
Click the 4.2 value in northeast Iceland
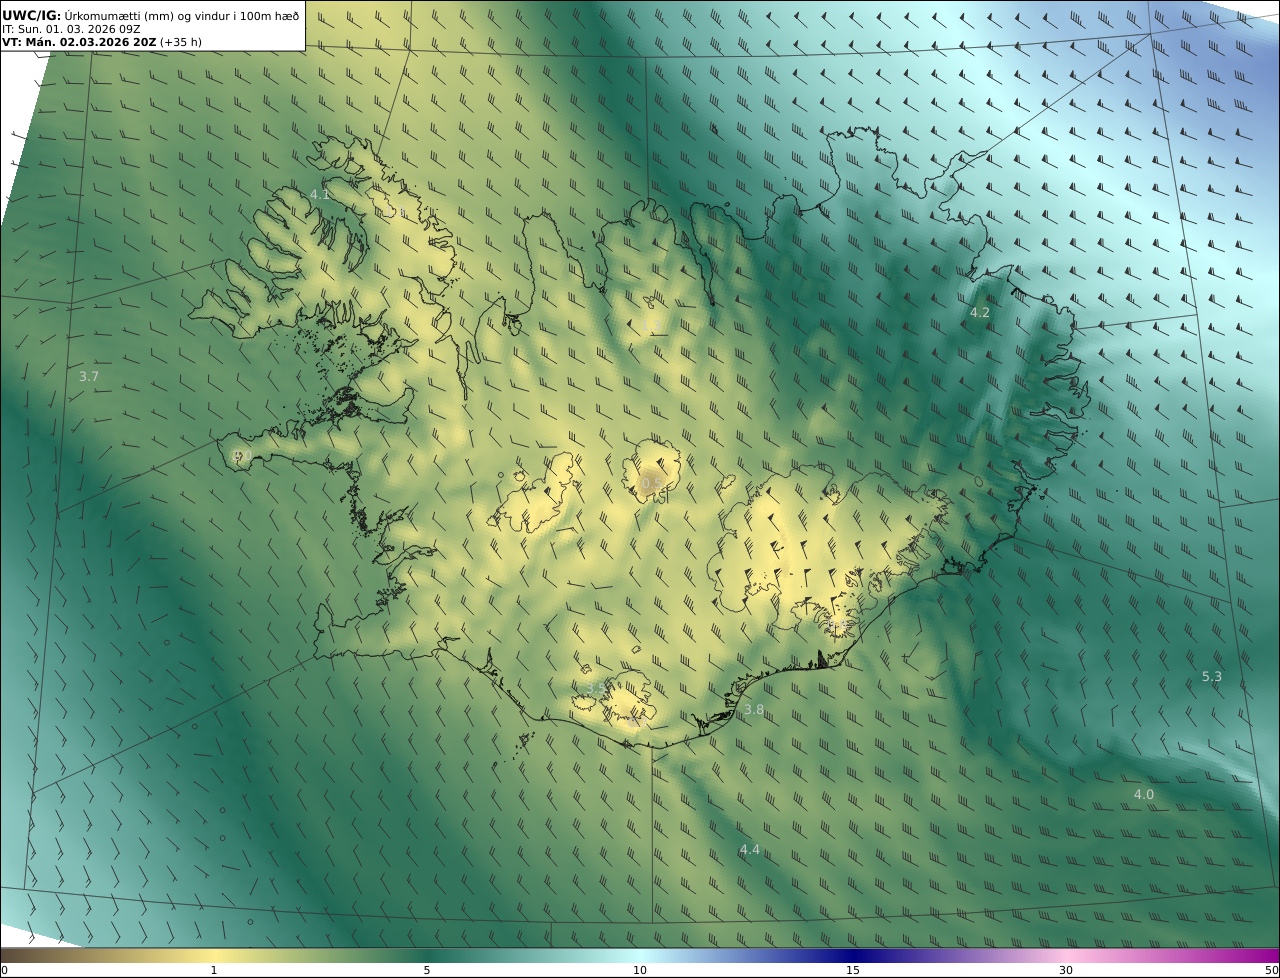tap(980, 312)
